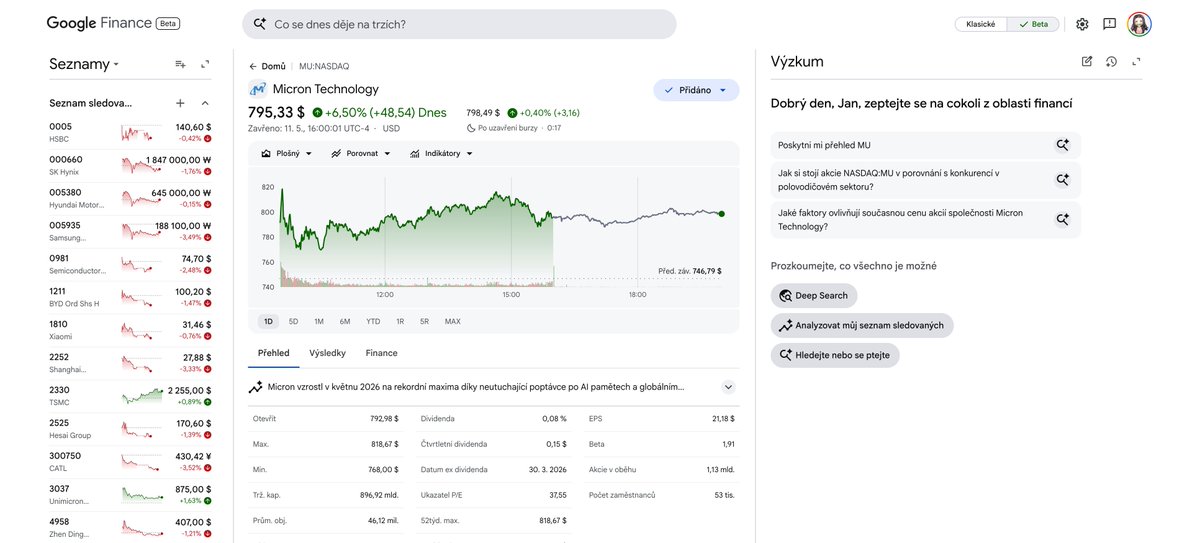The image size is (1200, 543).
Task: Select the 6M chart range
Action: [345, 321]
